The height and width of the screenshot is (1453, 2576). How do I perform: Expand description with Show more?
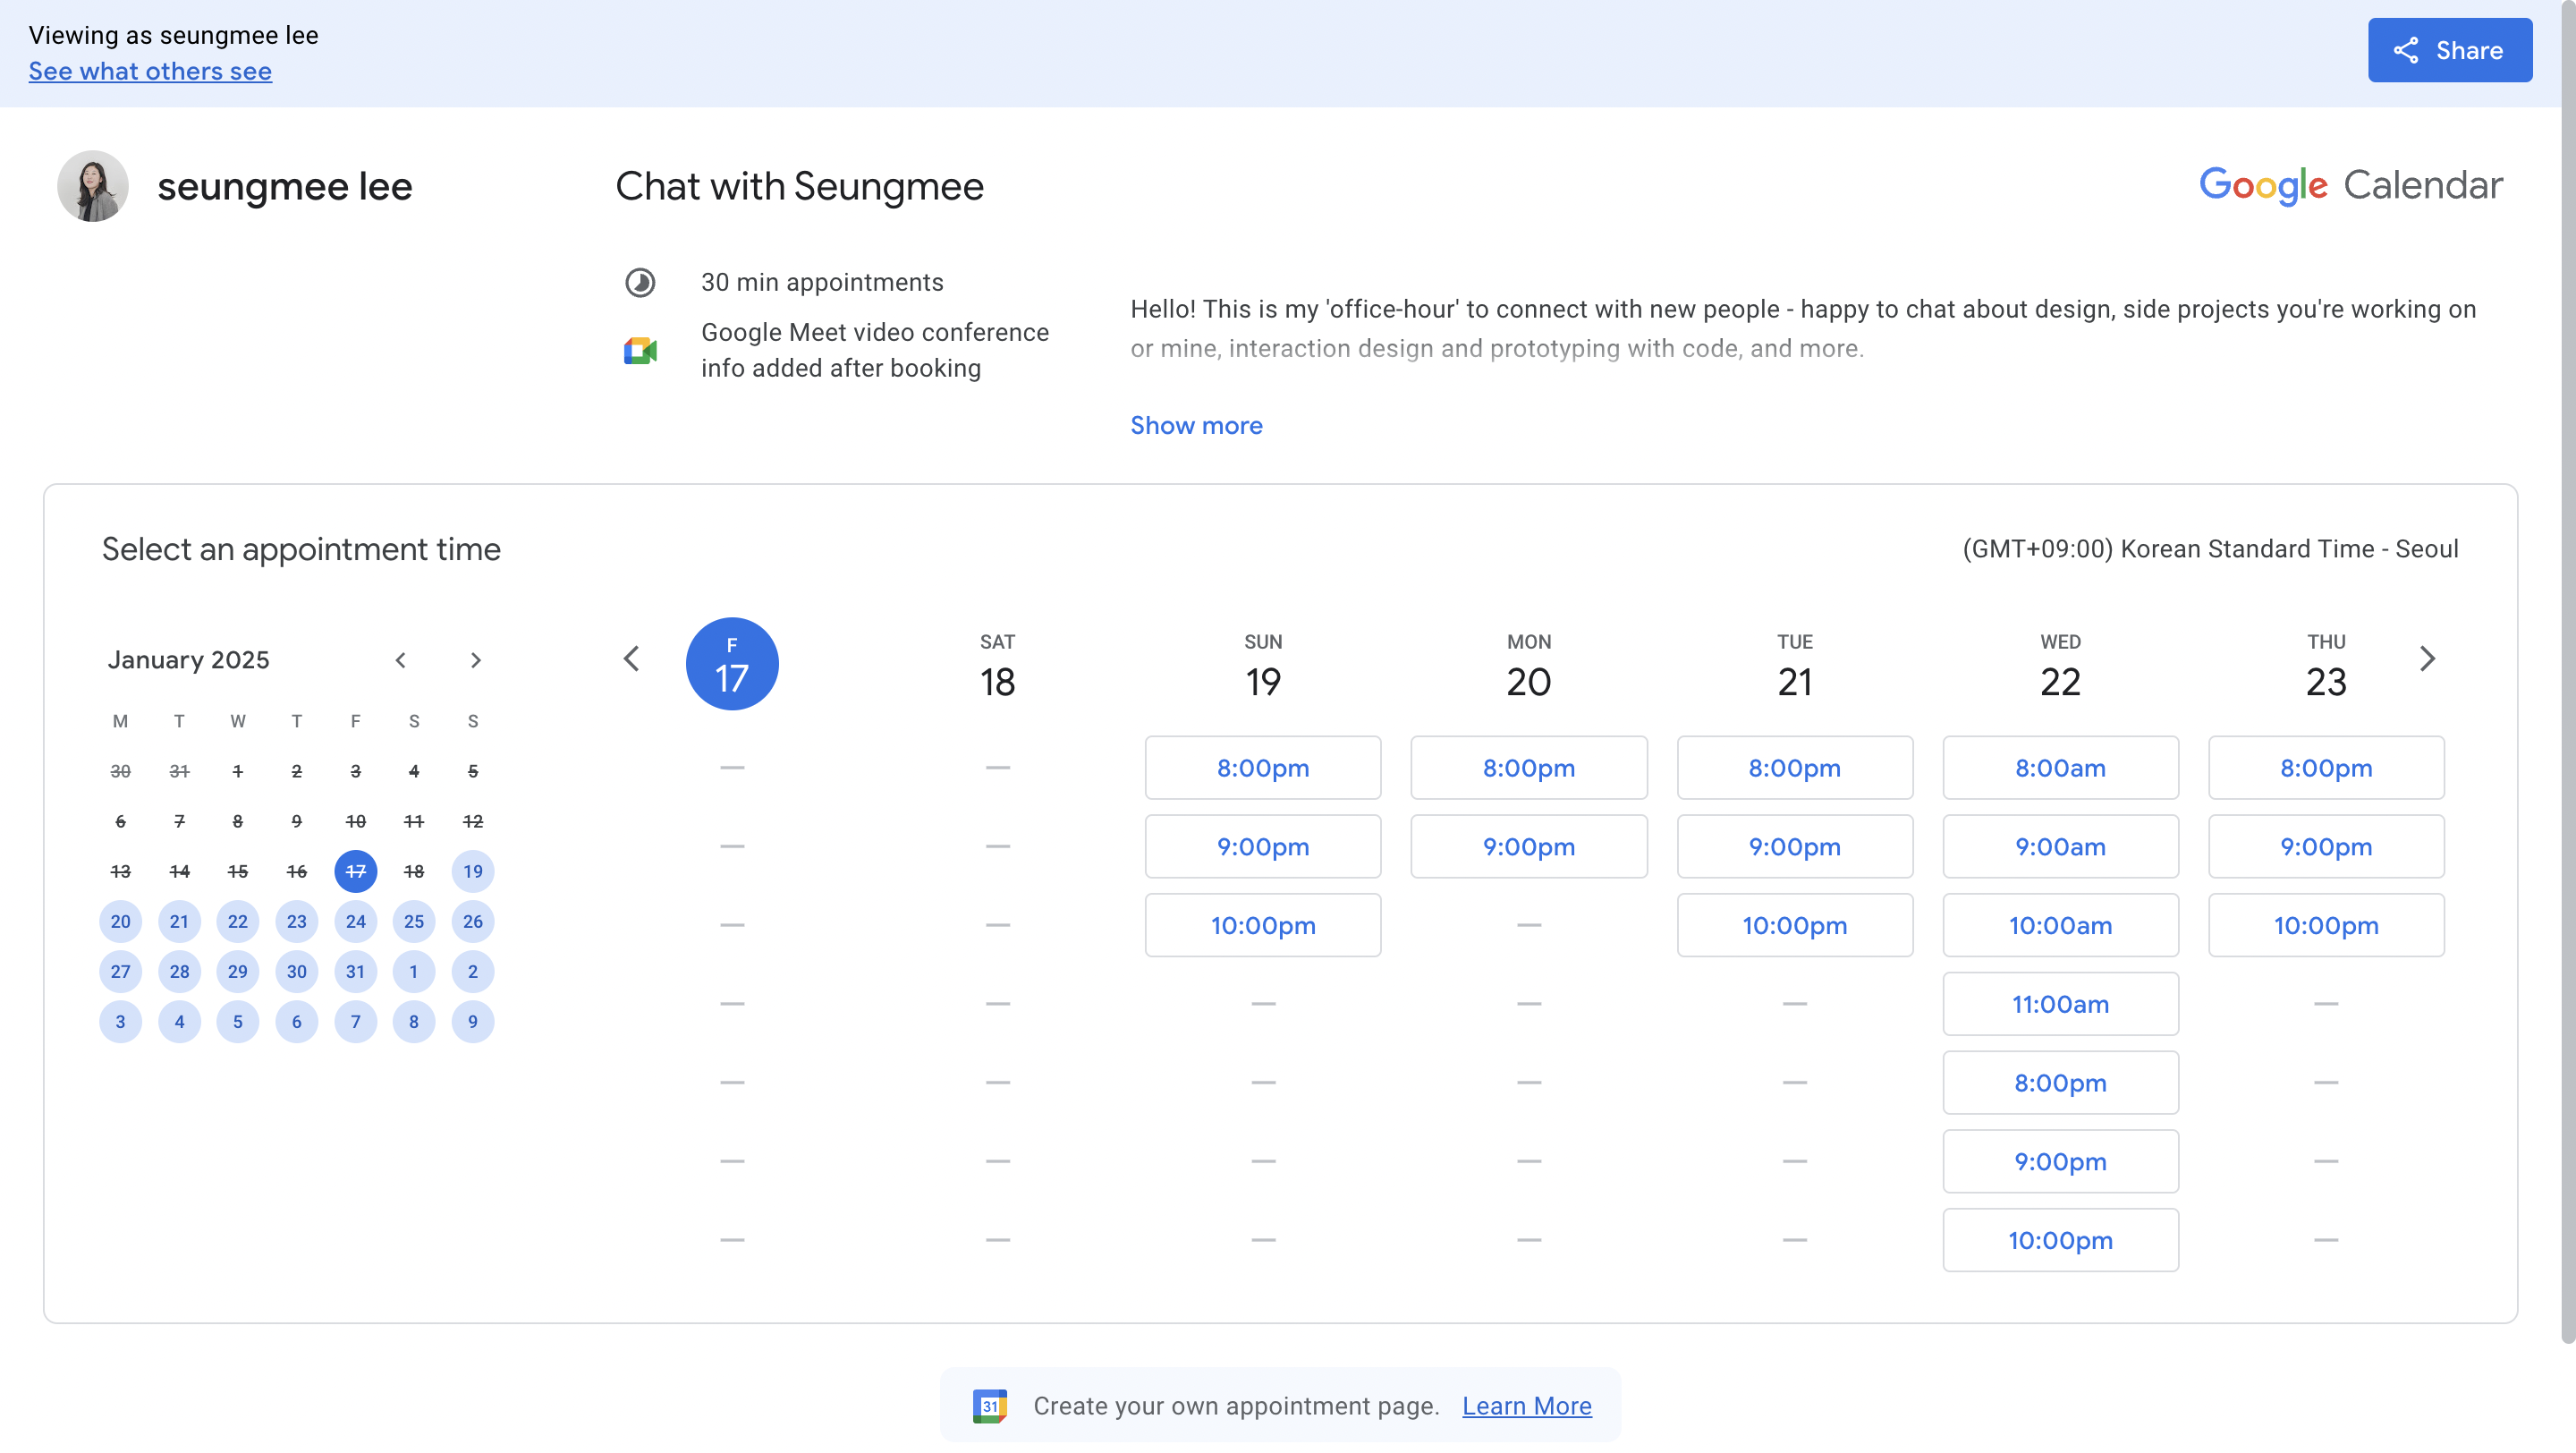[1196, 425]
